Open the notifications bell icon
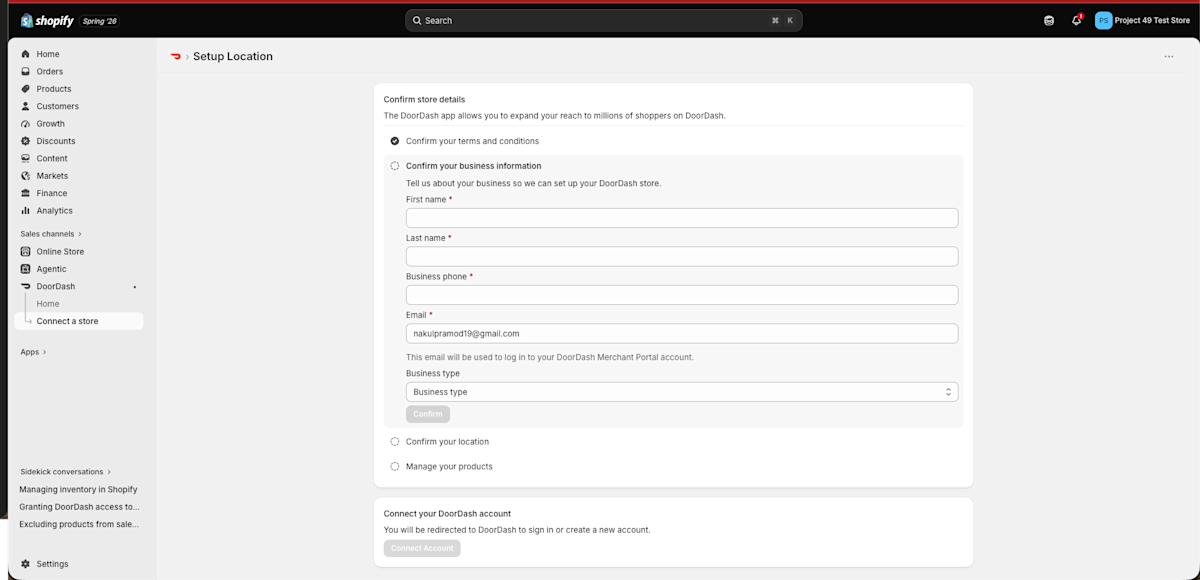 coord(1076,20)
